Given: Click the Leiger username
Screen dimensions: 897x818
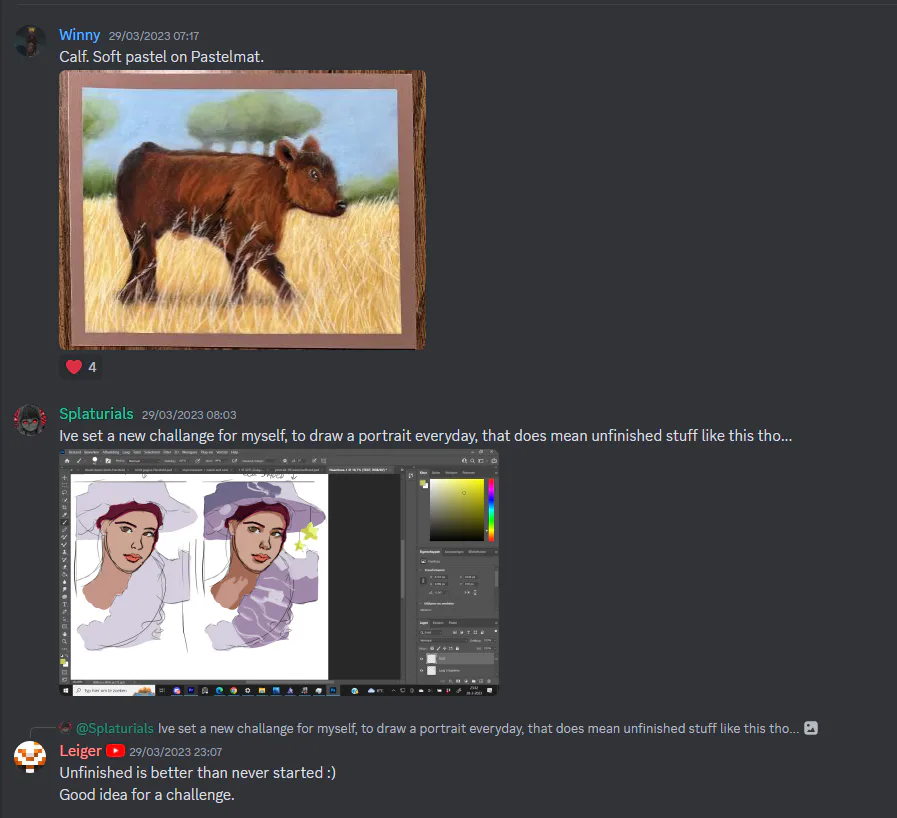Looking at the screenshot, I should coord(81,751).
